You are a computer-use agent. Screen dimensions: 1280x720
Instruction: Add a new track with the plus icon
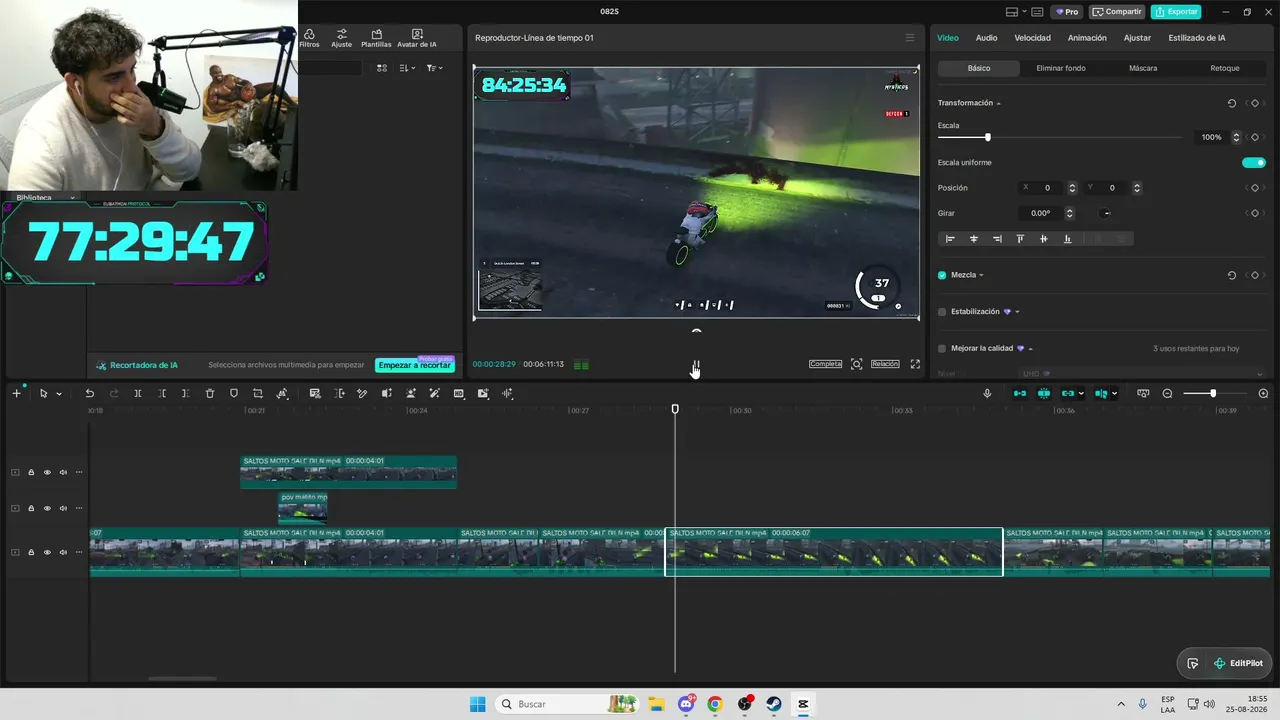pos(16,394)
